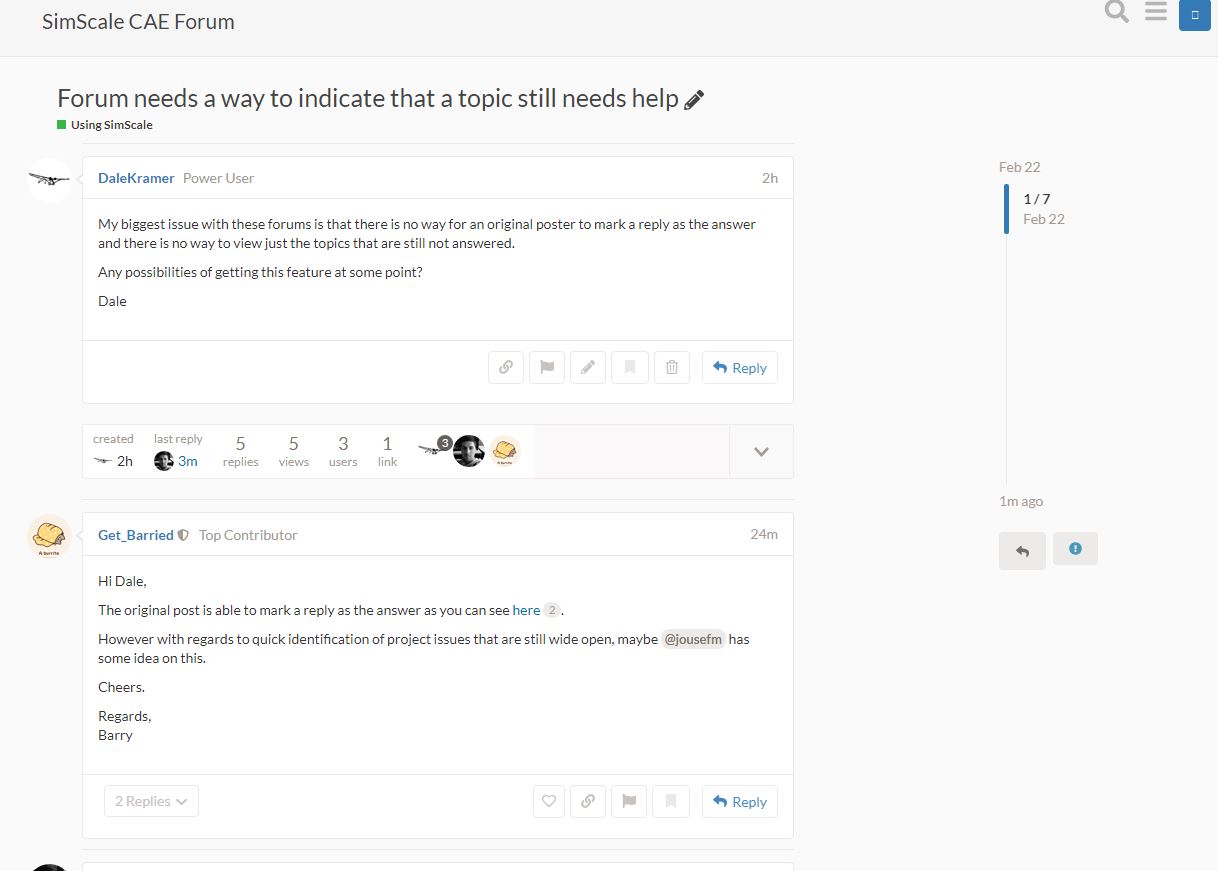Edit DaleKramer's post with pencil button
This screenshot has height=871, width=1218.
pos(588,368)
